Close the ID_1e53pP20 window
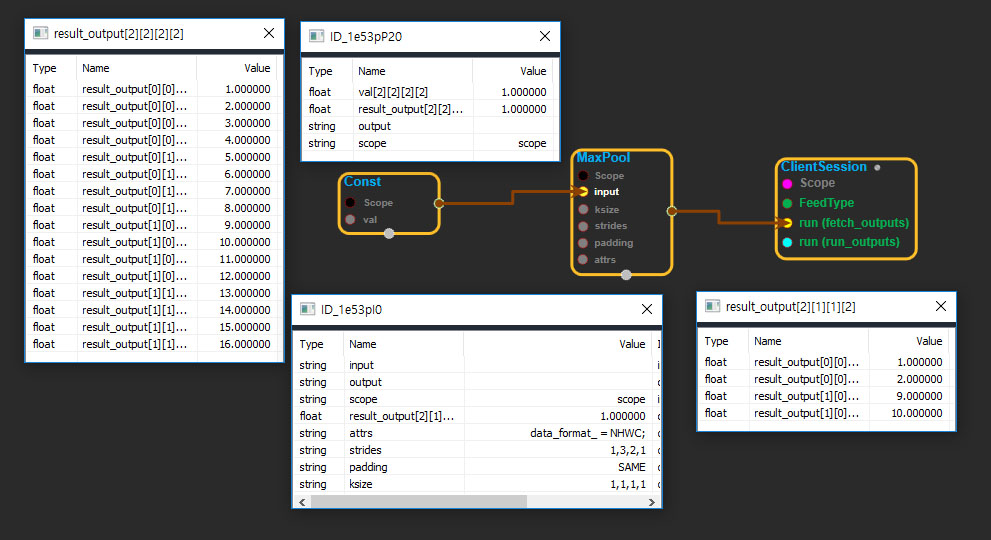The image size is (991, 540). pyautogui.click(x=545, y=36)
